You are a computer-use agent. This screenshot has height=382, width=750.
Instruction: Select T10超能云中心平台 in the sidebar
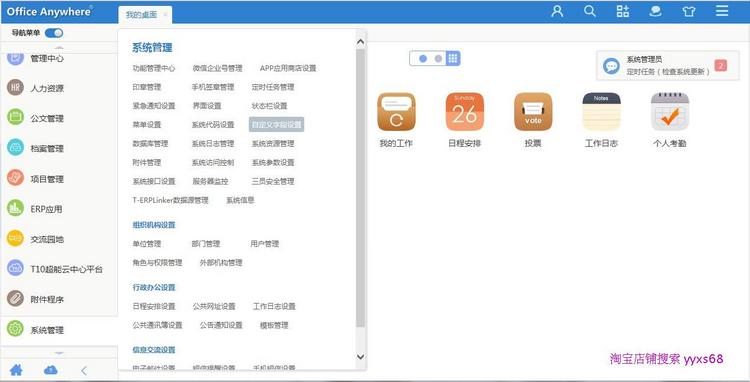66,269
